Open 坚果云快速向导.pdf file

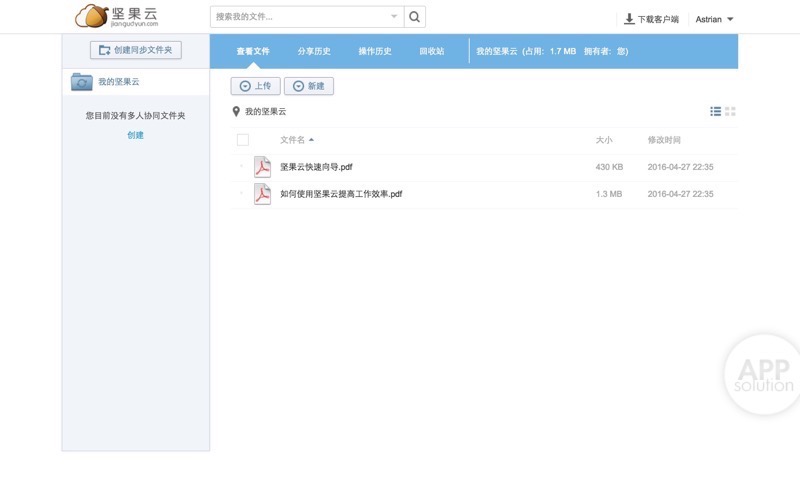316,167
